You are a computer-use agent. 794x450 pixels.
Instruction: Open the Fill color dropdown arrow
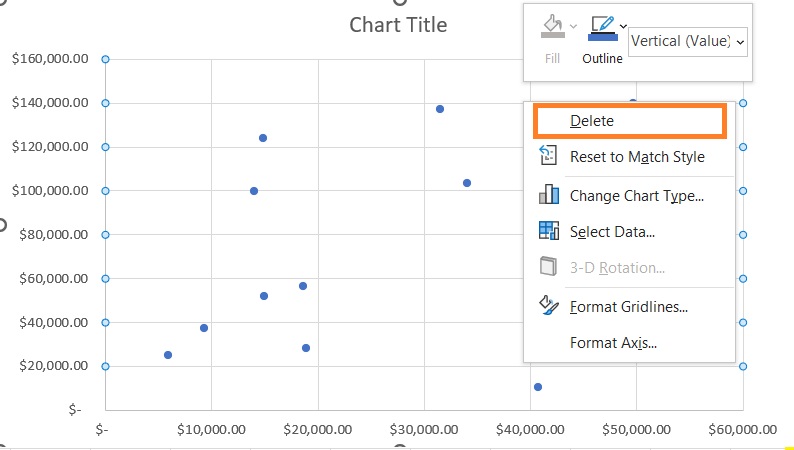point(573,26)
